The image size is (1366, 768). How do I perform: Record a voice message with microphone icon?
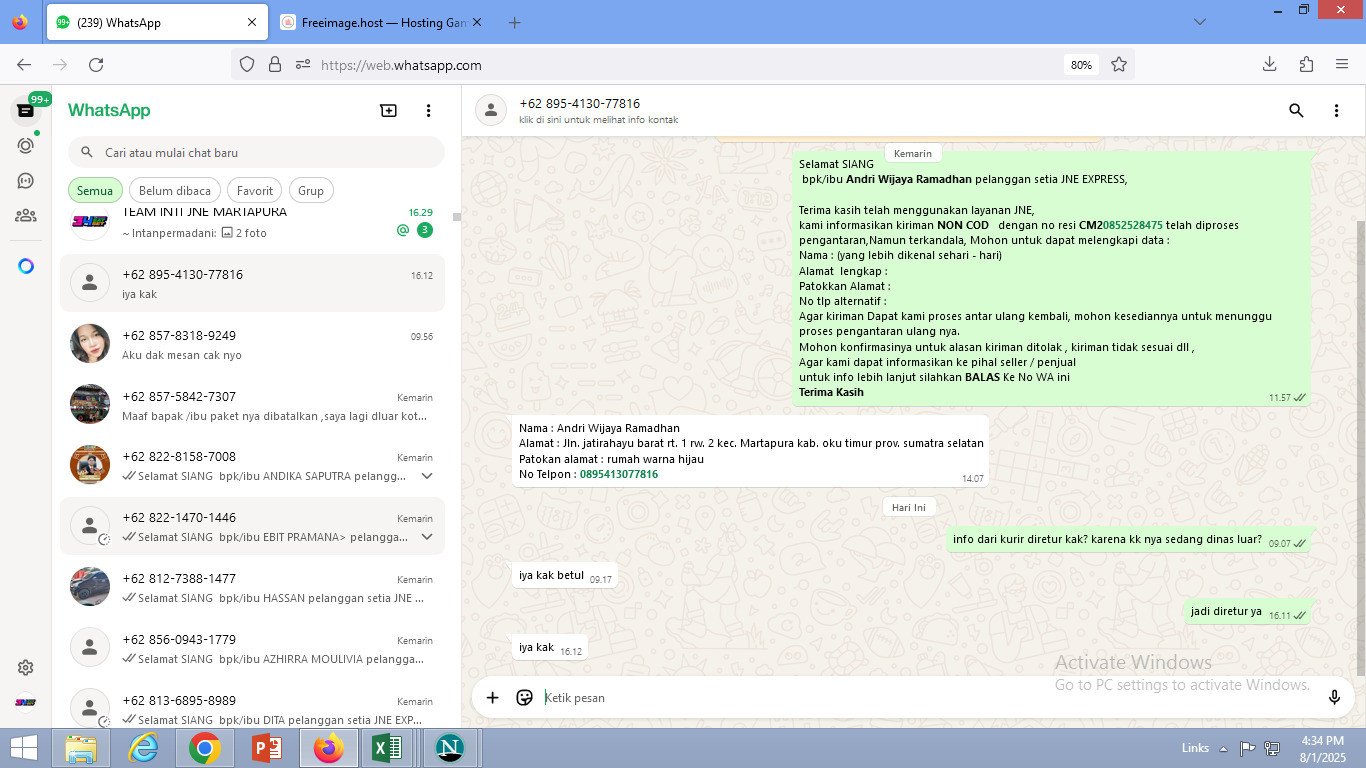click(1334, 698)
